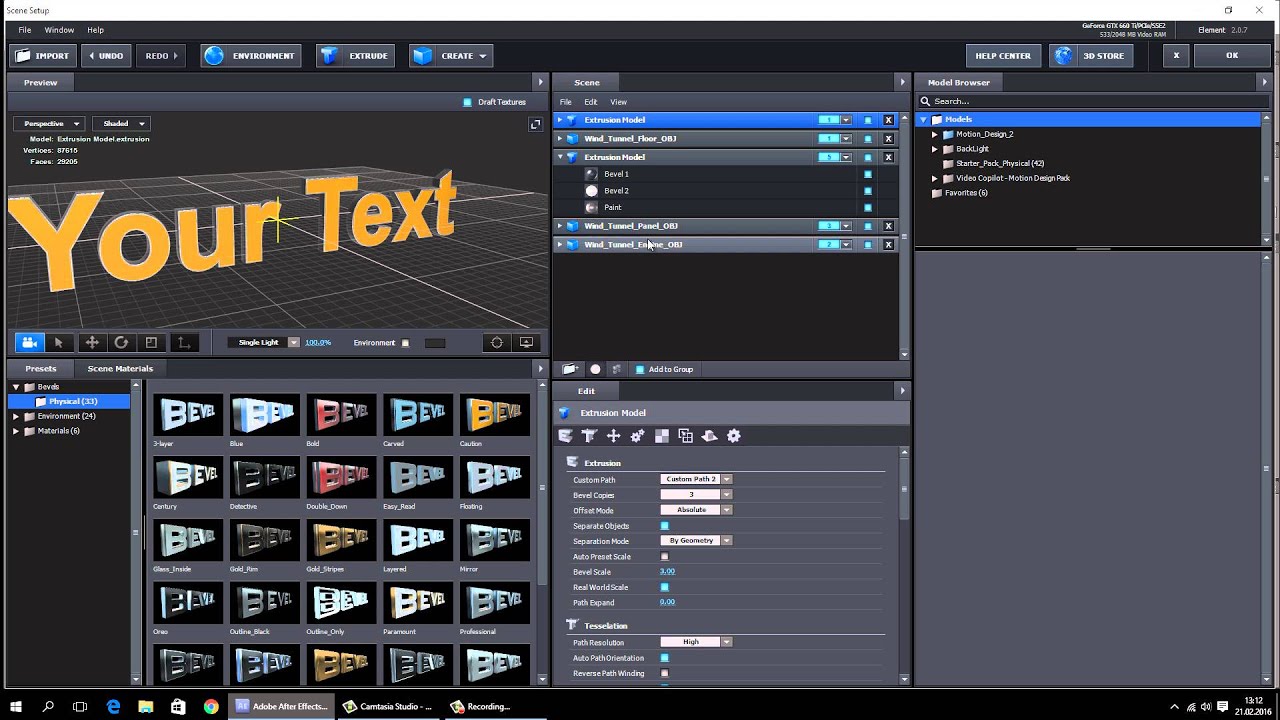Toggle the Draft Textures checkbox

pos(467,102)
